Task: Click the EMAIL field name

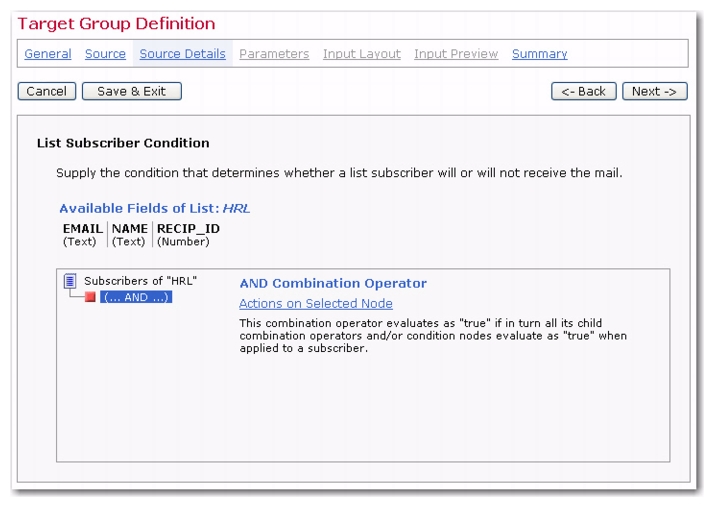Action: [x=82, y=229]
